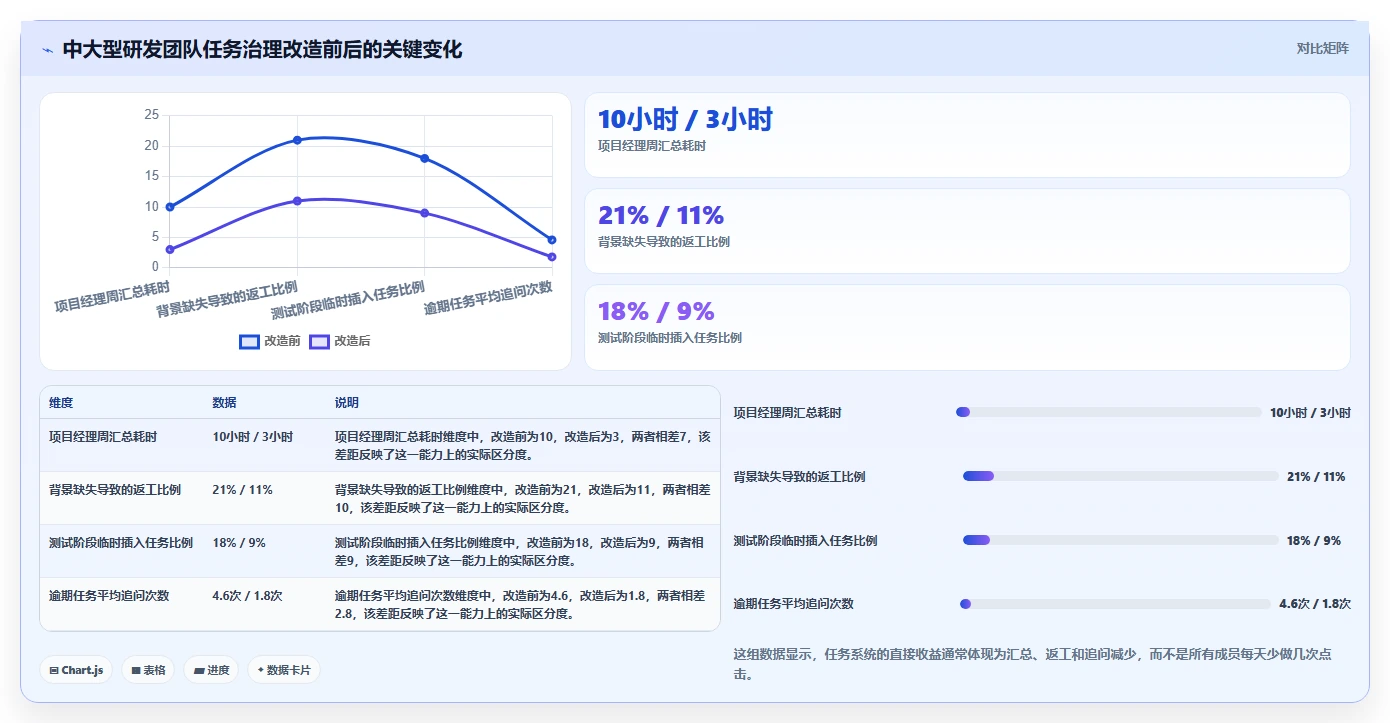Click the 21% / 11% value beside the progress bar

[x=1316, y=476]
